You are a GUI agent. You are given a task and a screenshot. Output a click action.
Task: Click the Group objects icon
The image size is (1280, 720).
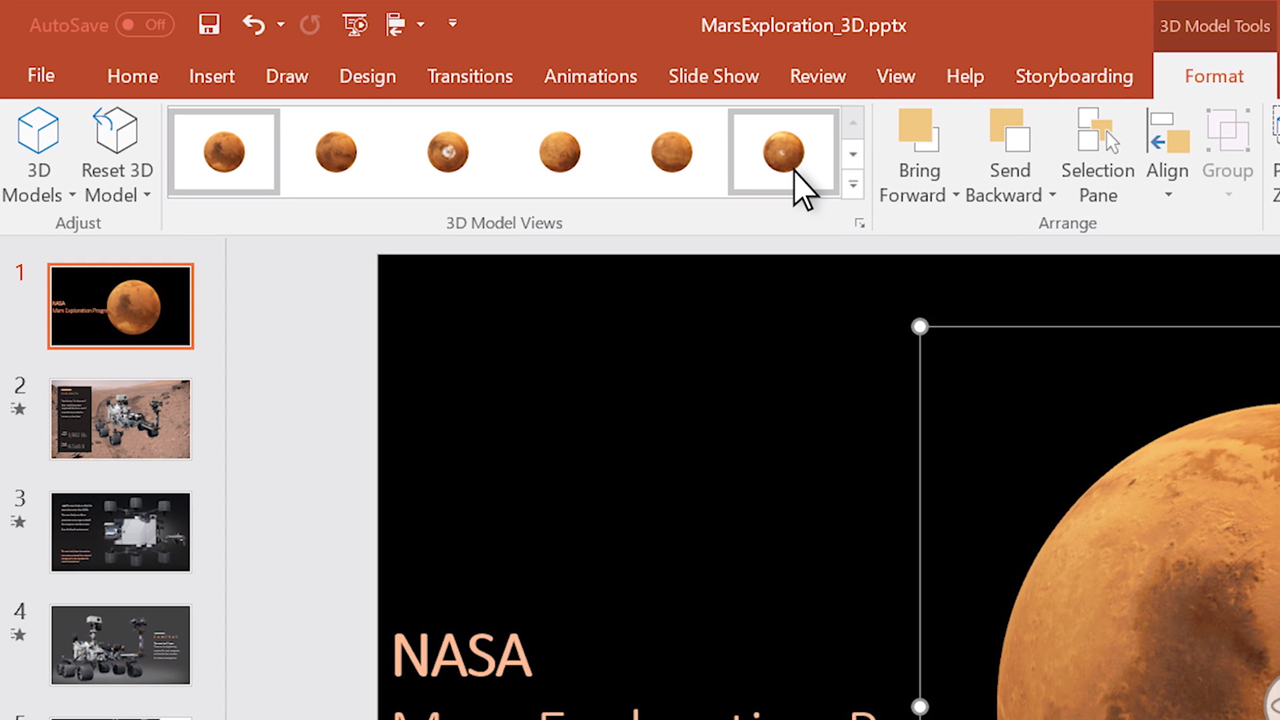[x=1228, y=131]
